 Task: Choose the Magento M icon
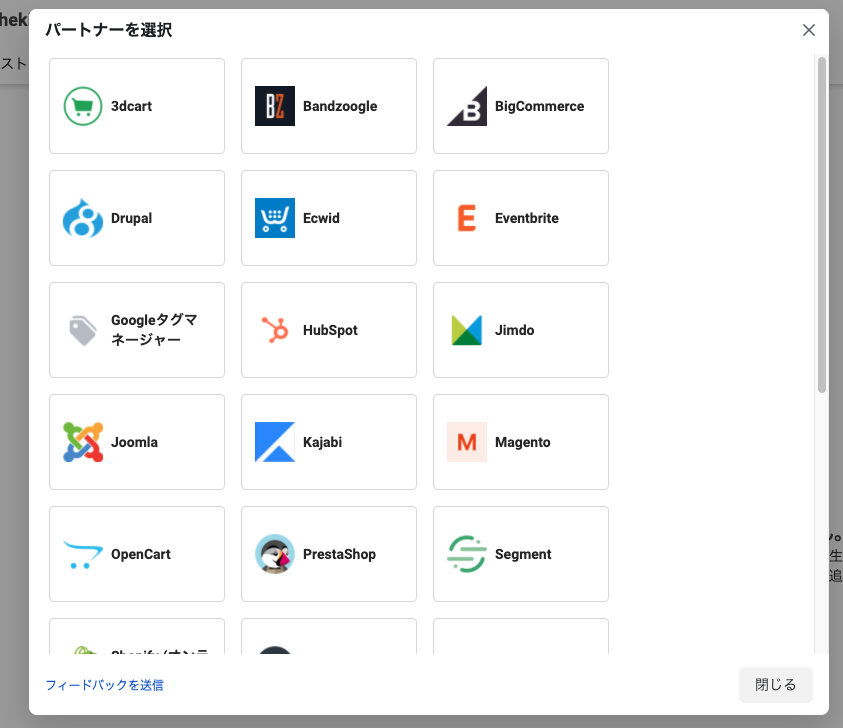point(467,442)
